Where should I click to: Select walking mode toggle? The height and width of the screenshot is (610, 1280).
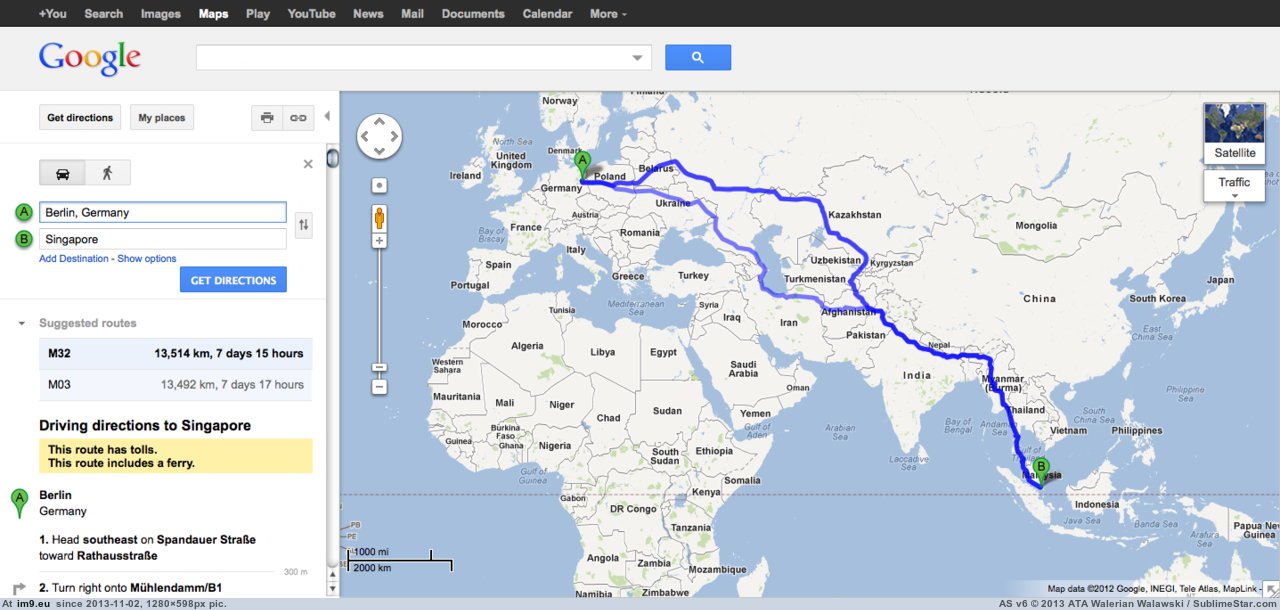tap(107, 173)
